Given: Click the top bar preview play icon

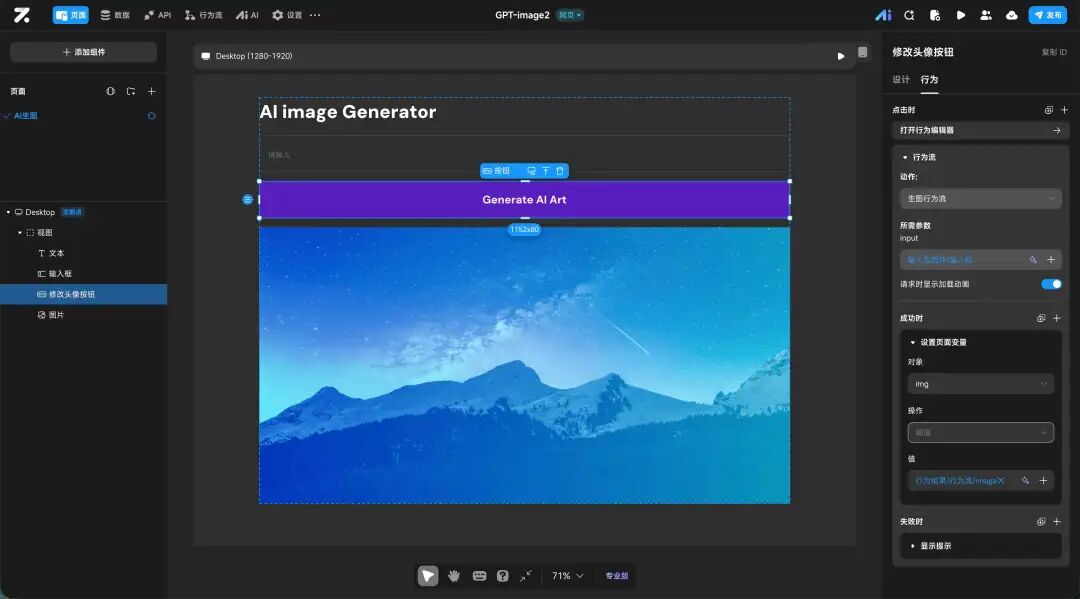Looking at the screenshot, I should coord(960,15).
